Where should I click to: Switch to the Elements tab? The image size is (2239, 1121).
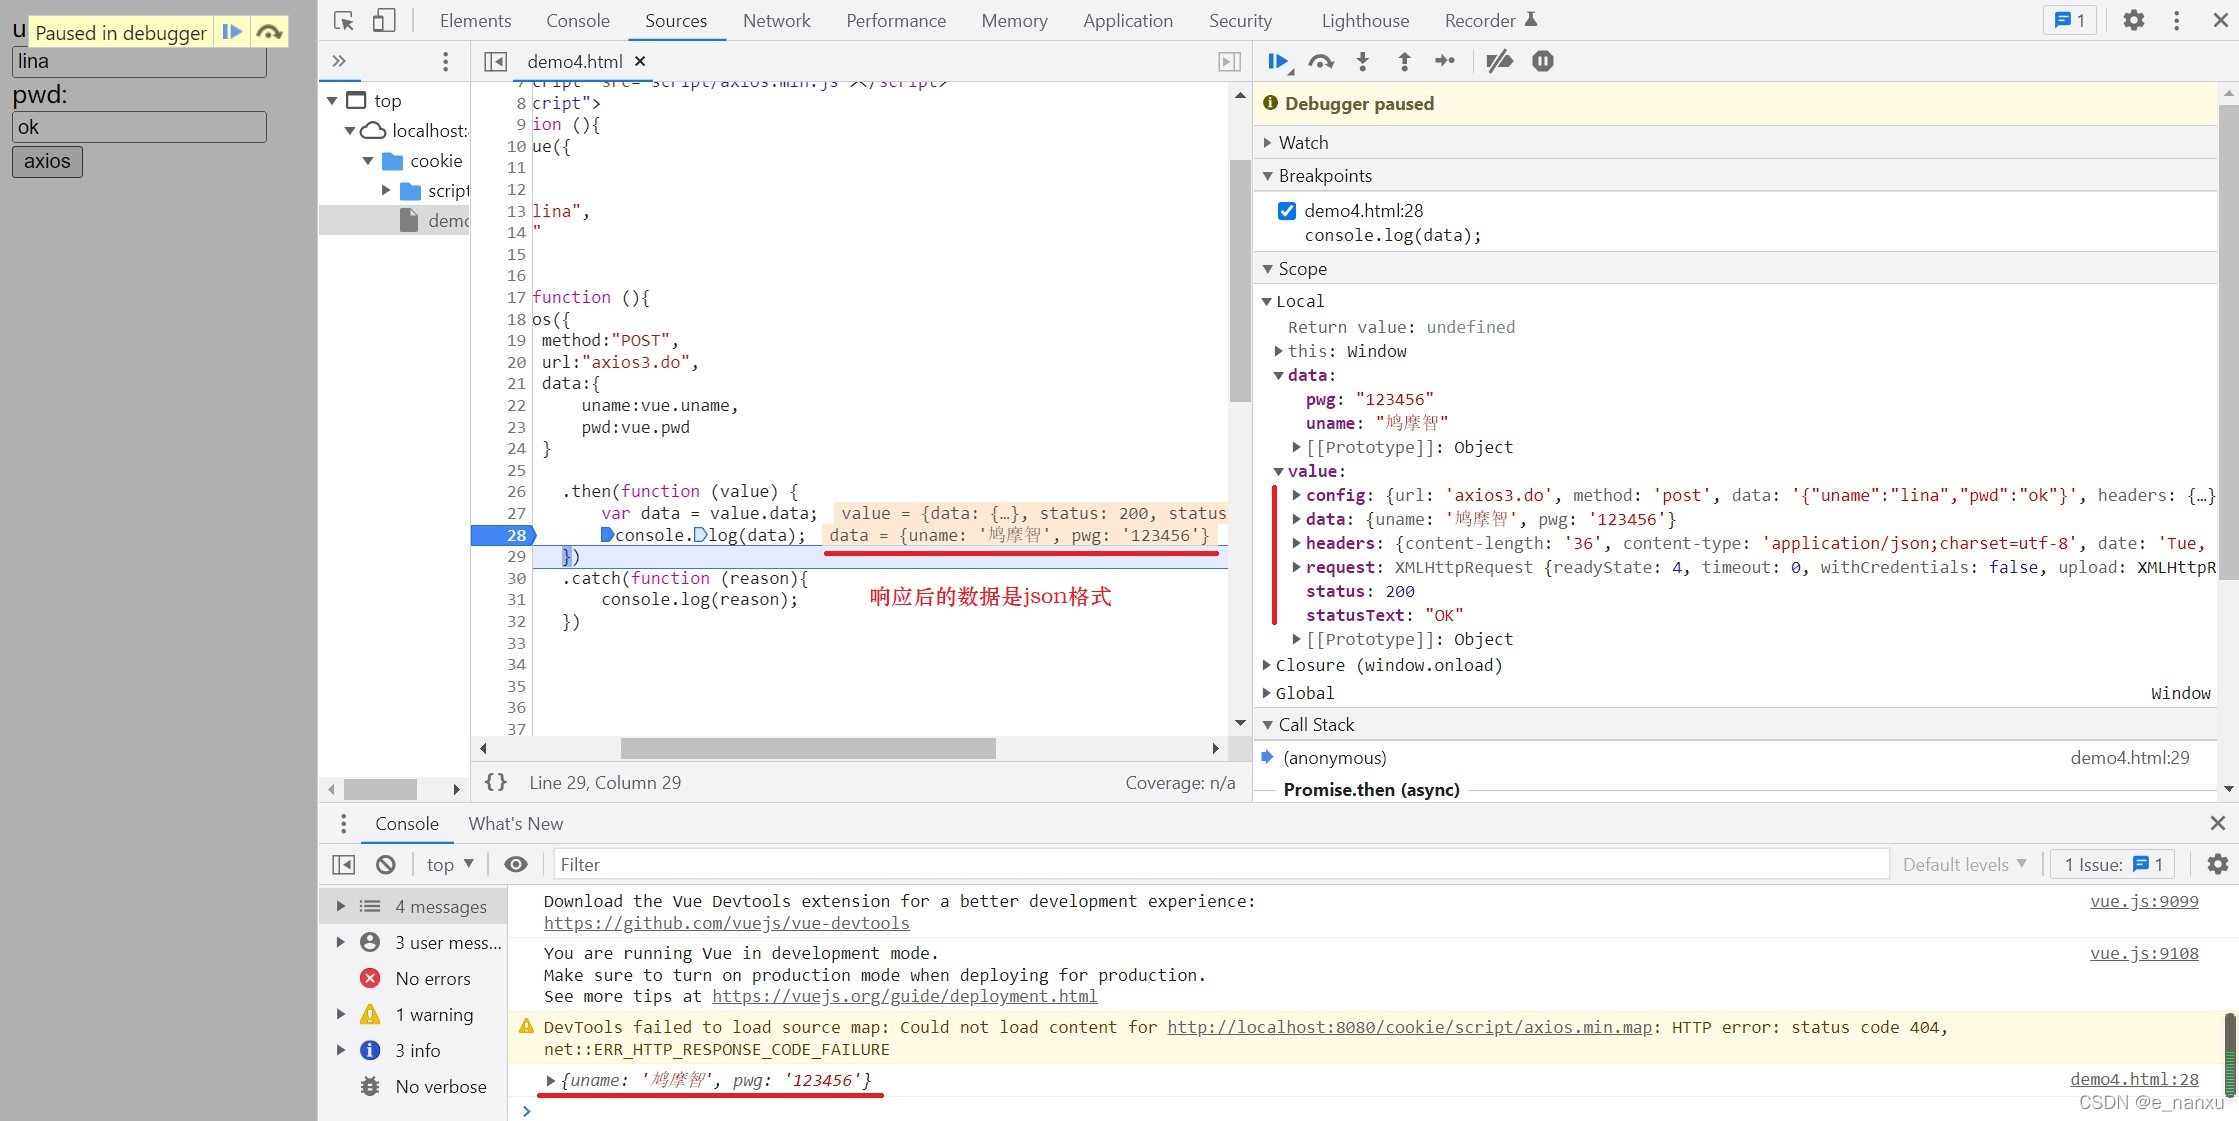[x=475, y=21]
